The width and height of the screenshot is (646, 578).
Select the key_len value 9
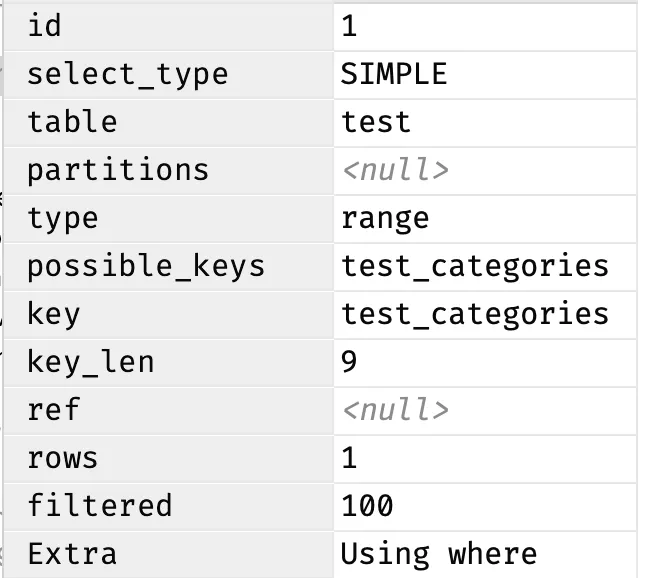(485, 363)
